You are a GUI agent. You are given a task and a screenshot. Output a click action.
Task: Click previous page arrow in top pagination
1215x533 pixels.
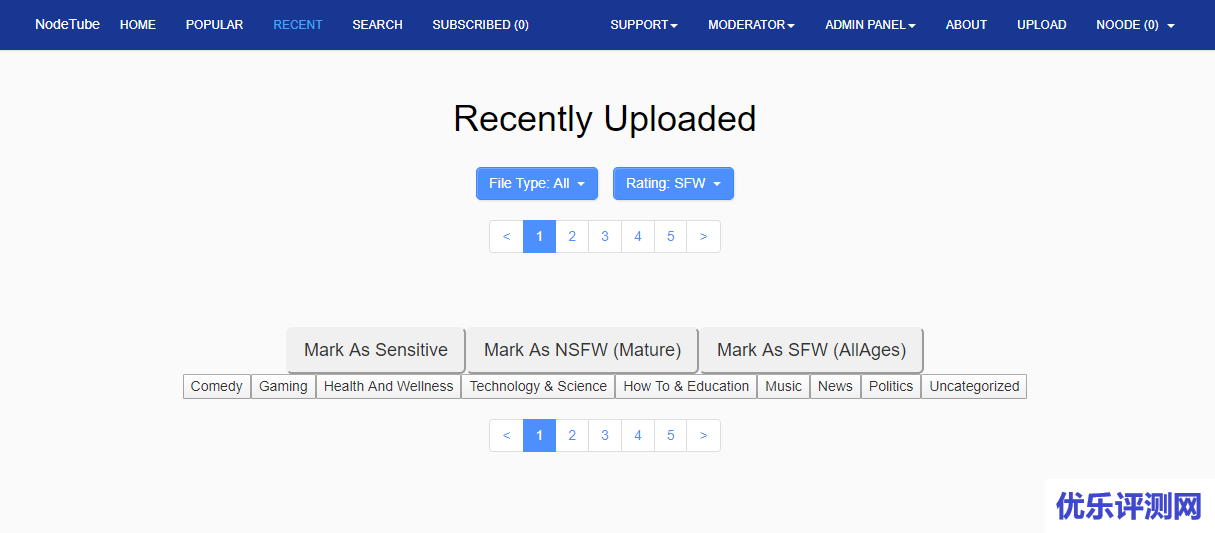pyautogui.click(x=507, y=237)
